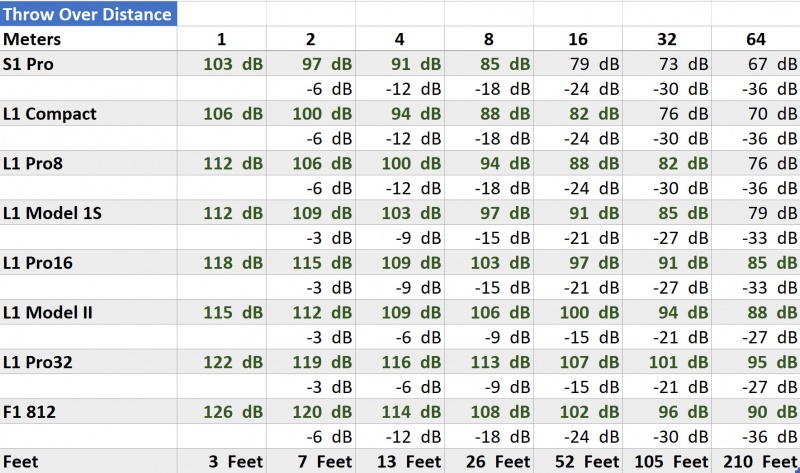This screenshot has height=473, width=800.
Task: Click the "64" meters column header
Action: [755, 39]
